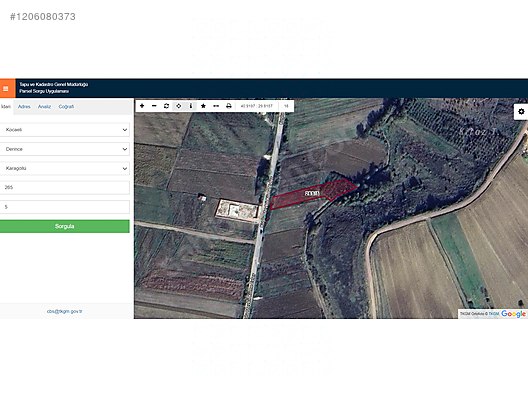Open the cbs@tkgm.gov.tr email link
Image resolution: width=528 pixels, height=396 pixels.
point(65,311)
